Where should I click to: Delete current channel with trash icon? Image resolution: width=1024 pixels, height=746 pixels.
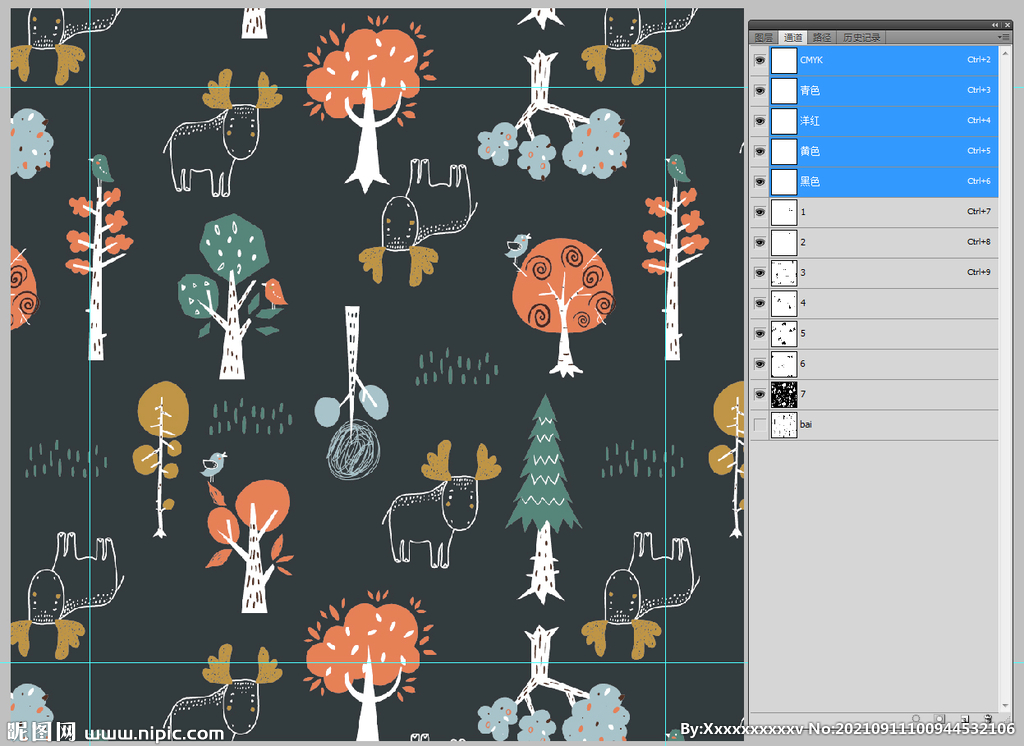click(989, 719)
